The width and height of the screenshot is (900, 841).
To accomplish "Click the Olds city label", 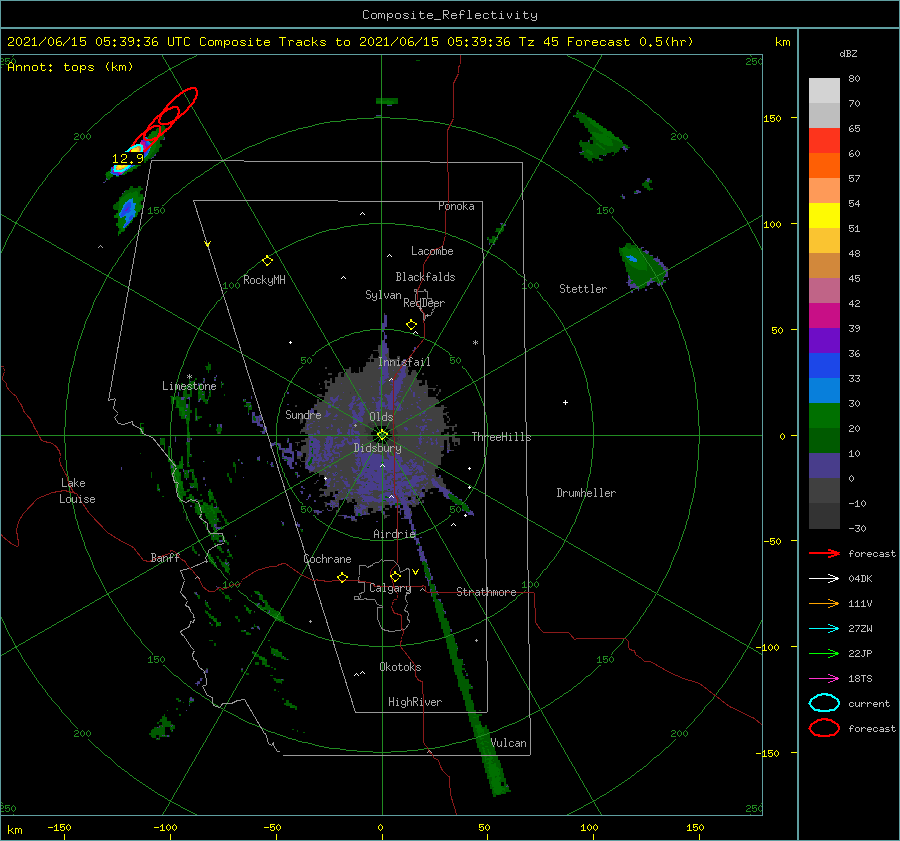I will [381, 417].
